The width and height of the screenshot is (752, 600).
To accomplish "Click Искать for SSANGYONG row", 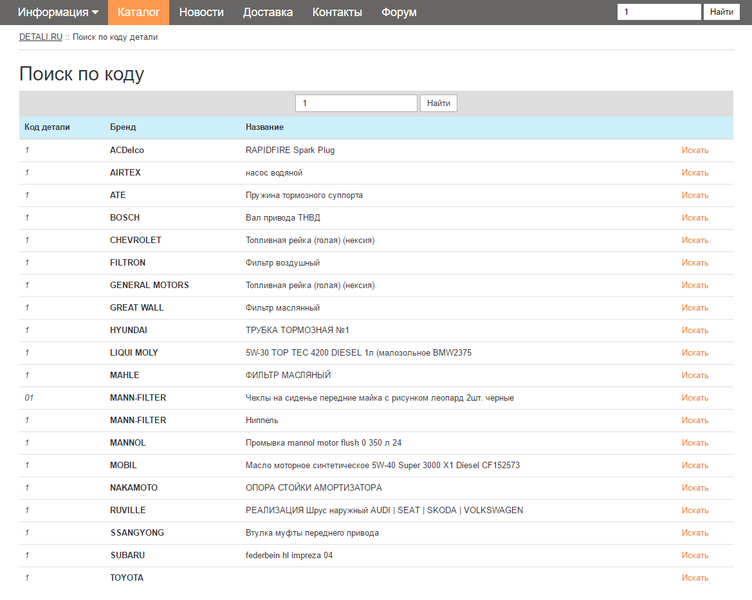I will [x=695, y=533].
